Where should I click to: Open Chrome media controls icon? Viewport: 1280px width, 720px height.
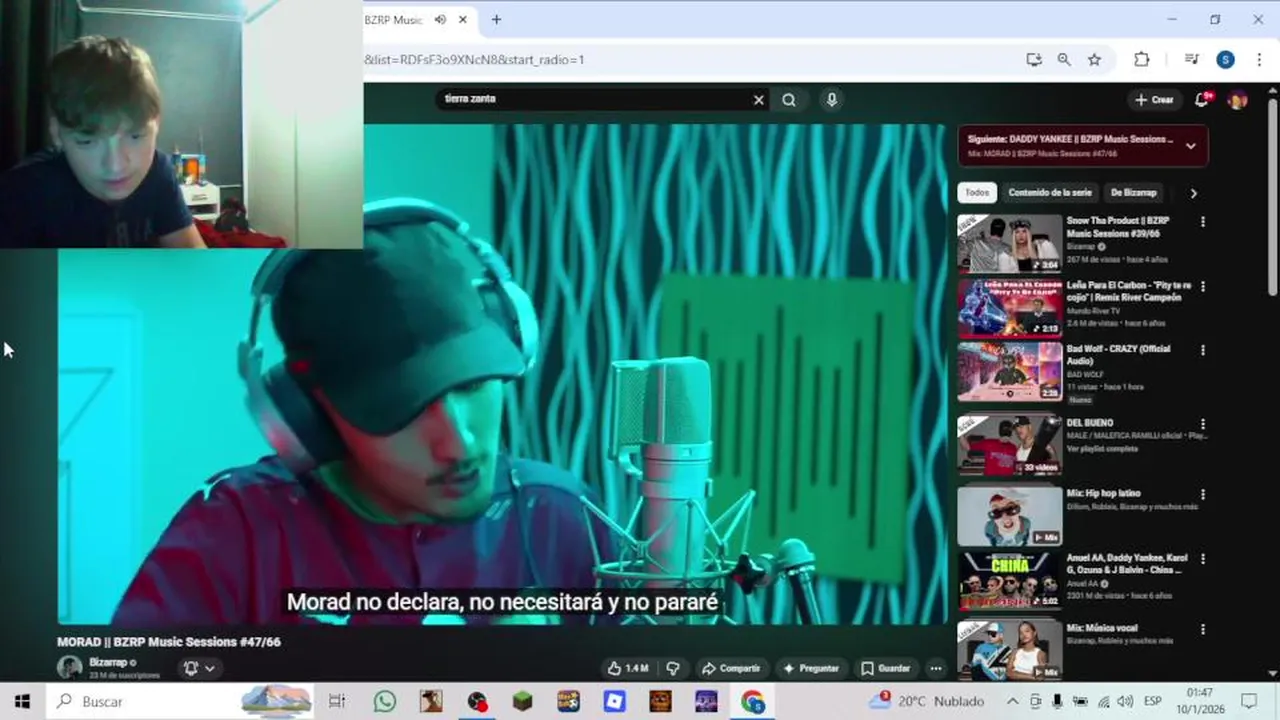pyautogui.click(x=1191, y=60)
